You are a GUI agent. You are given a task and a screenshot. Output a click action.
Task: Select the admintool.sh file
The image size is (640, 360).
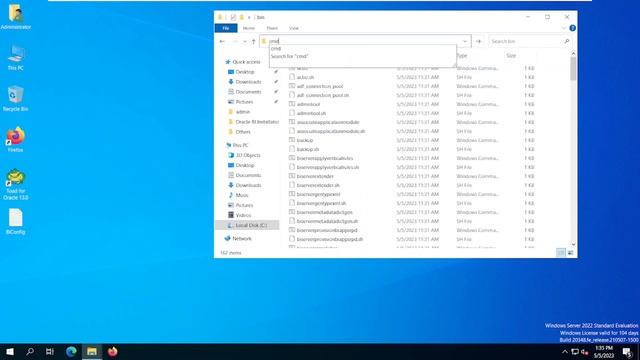pos(311,113)
